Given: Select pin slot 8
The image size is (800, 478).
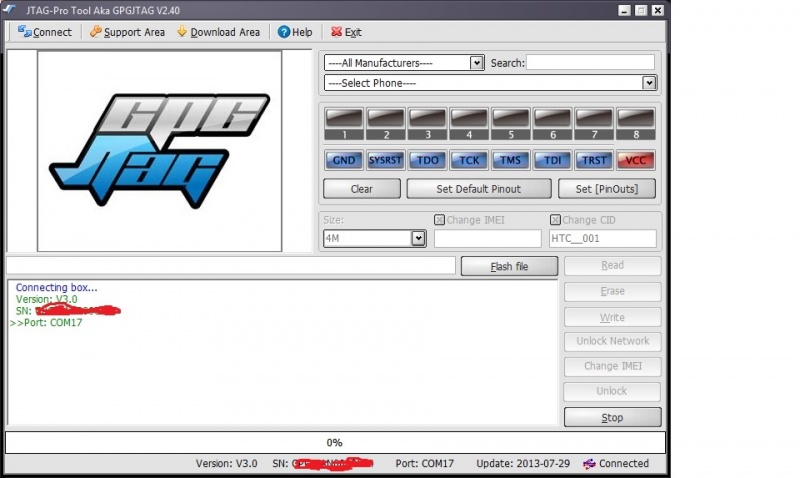Looking at the screenshot, I should (x=636, y=124).
